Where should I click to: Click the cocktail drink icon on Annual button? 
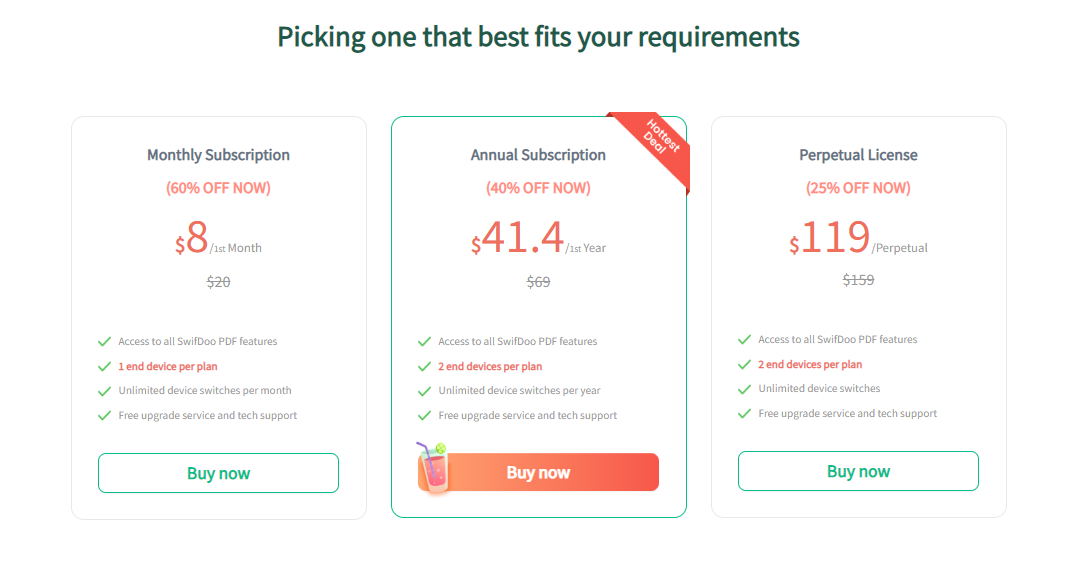[x=433, y=467]
